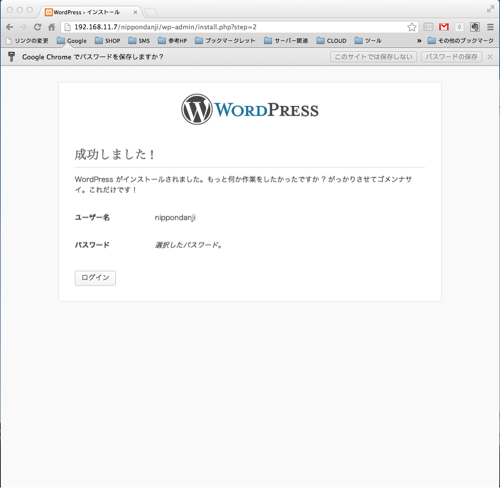
Task: Reload the page with the refresh icon
Action: [x=37, y=27]
